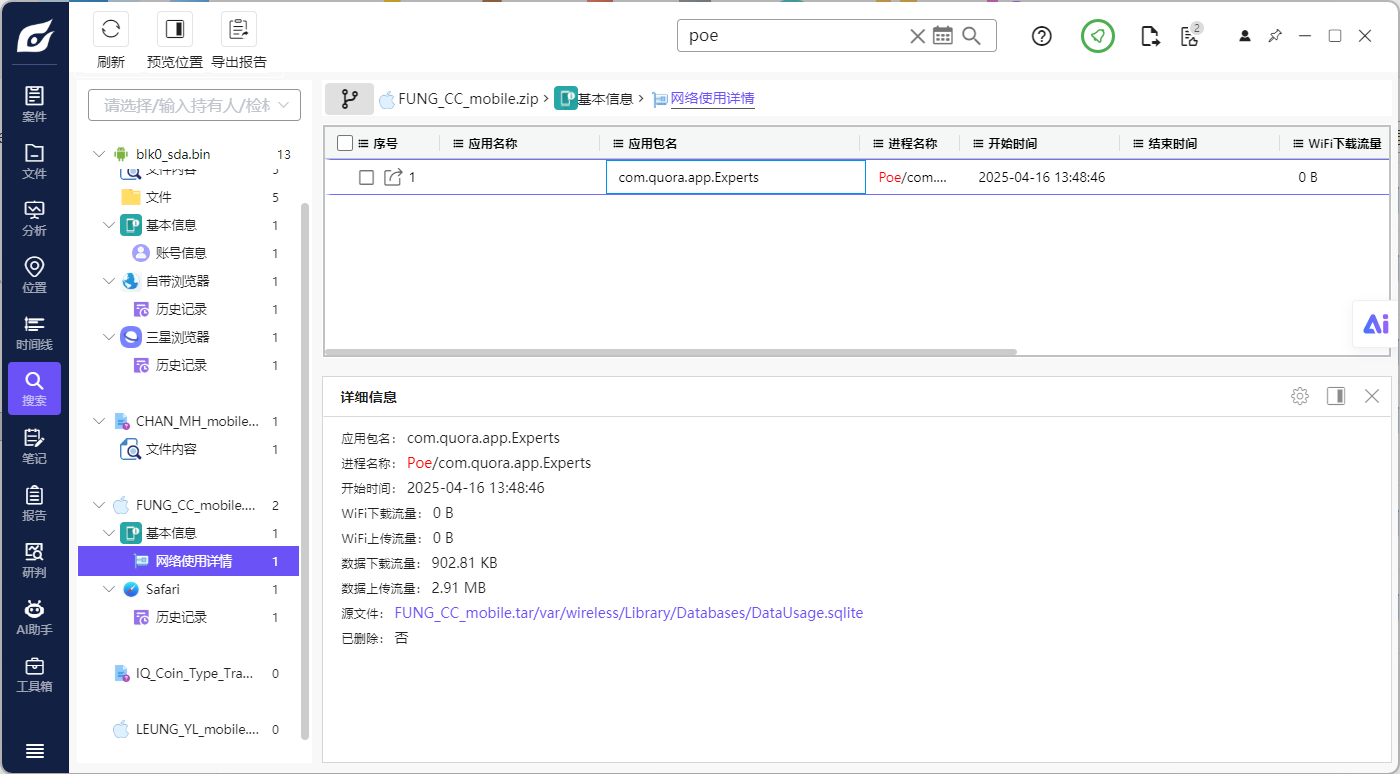Image resolution: width=1400 pixels, height=774 pixels.
Task: Select the 账号信息 tree item
Action: coord(188,253)
